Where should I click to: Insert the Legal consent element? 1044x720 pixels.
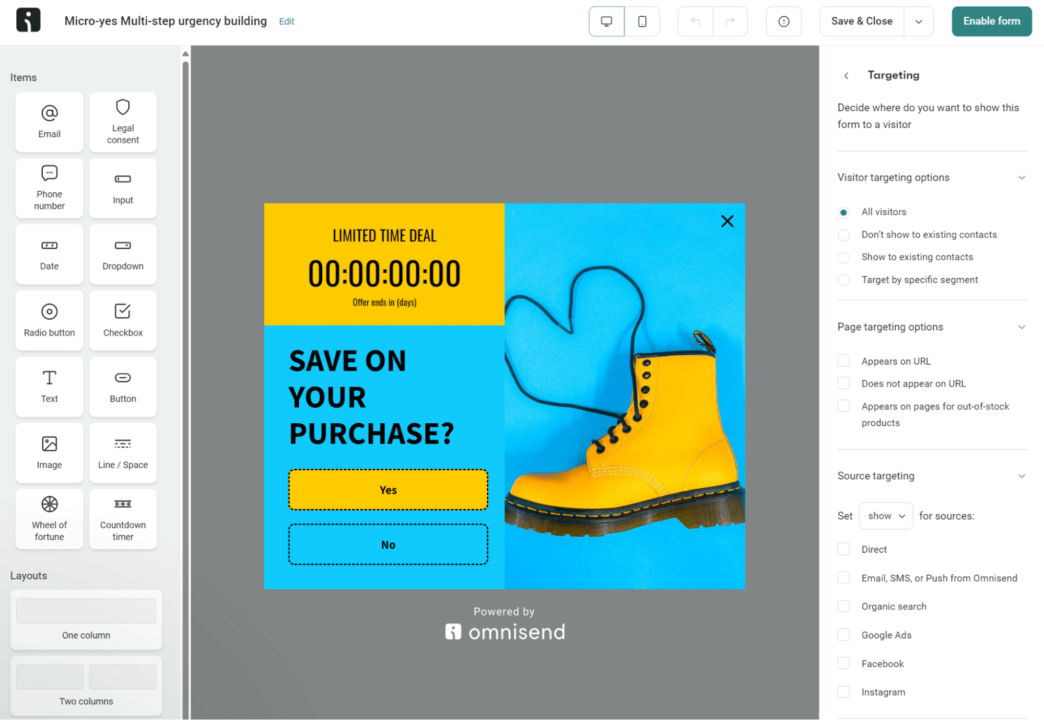coord(123,122)
